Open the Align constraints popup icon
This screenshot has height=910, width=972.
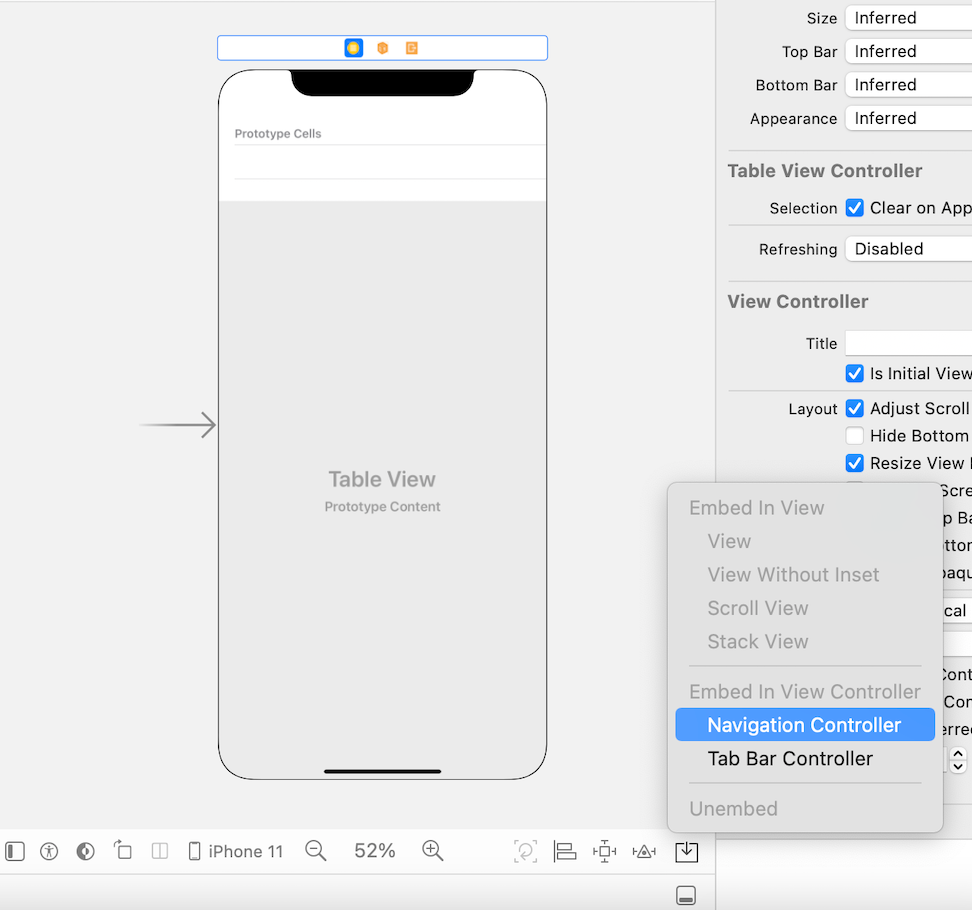[x=565, y=851]
